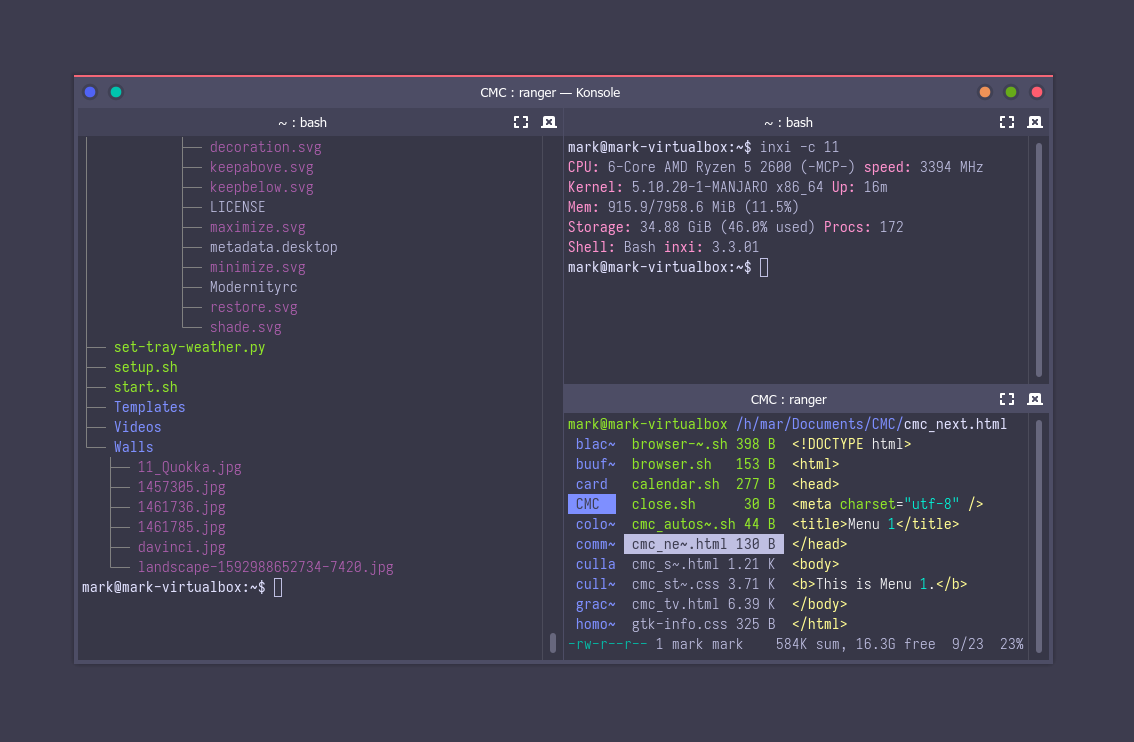Click the ranger path /h/mar/Documents/CMC/

(x=819, y=425)
